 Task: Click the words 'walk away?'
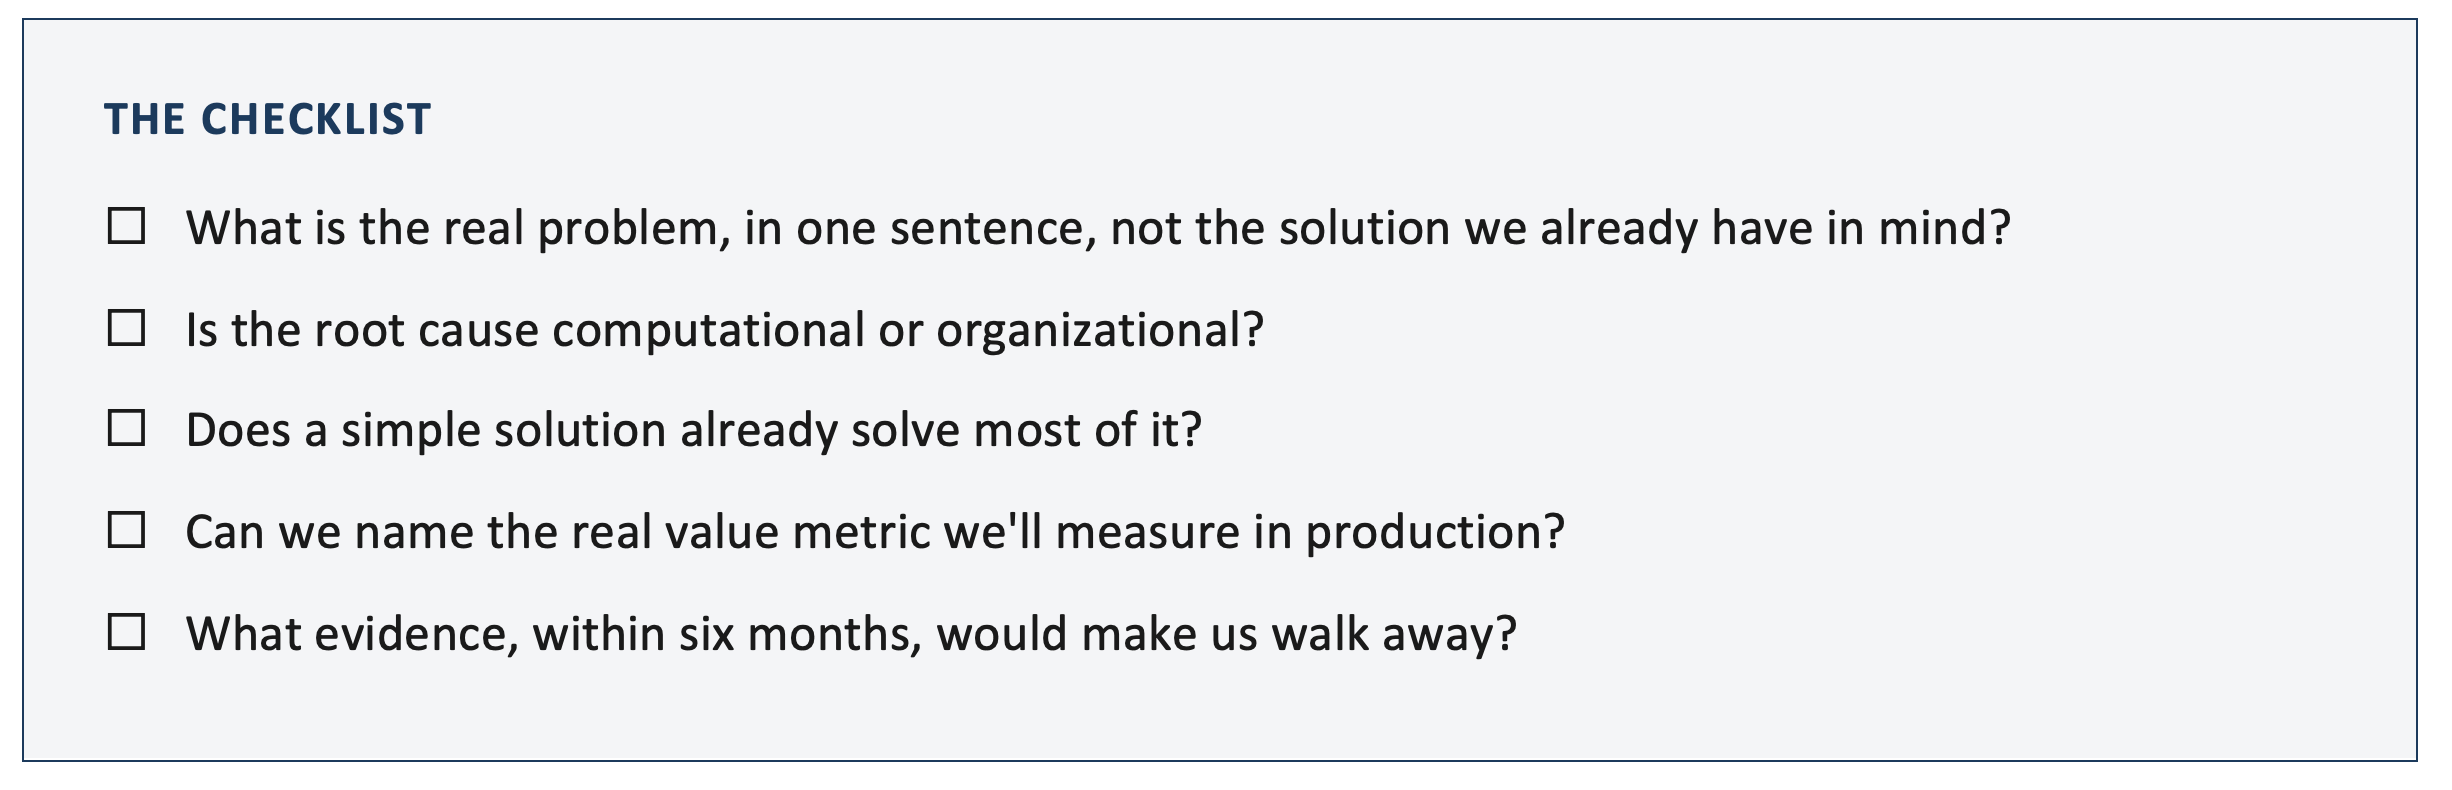[1395, 634]
